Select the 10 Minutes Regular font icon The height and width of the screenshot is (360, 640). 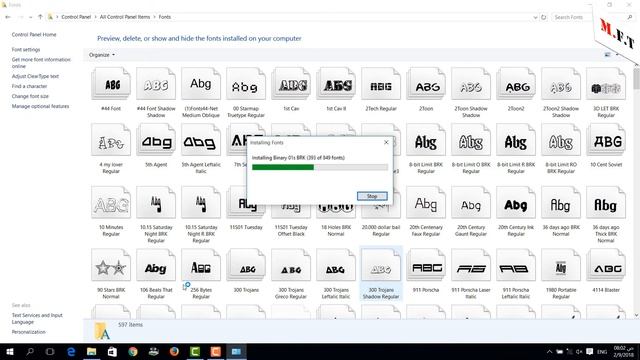tap(111, 202)
